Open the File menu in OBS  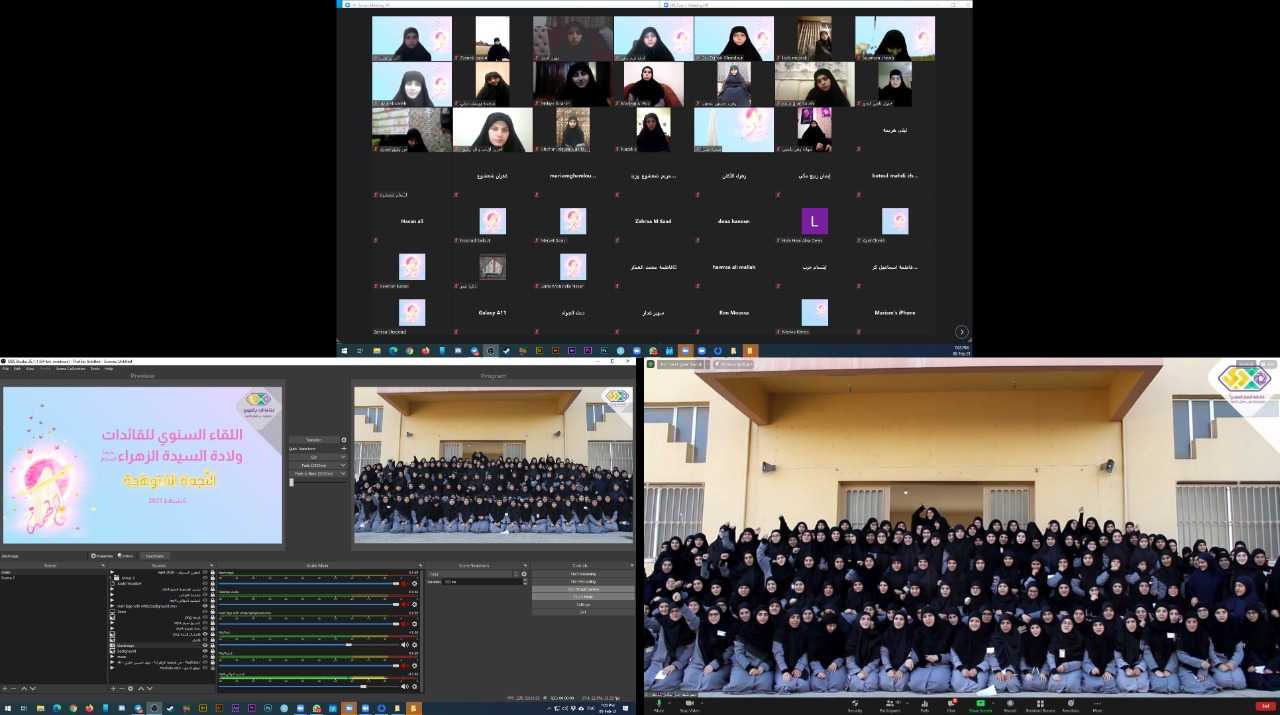4,368
